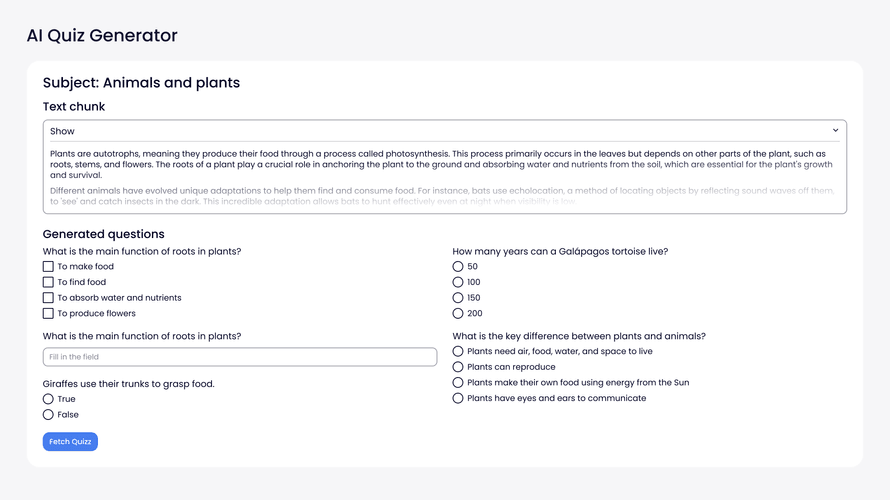Image resolution: width=890 pixels, height=500 pixels.
Task: Select the 'Plants can reproduce' option
Action: pos(458,367)
